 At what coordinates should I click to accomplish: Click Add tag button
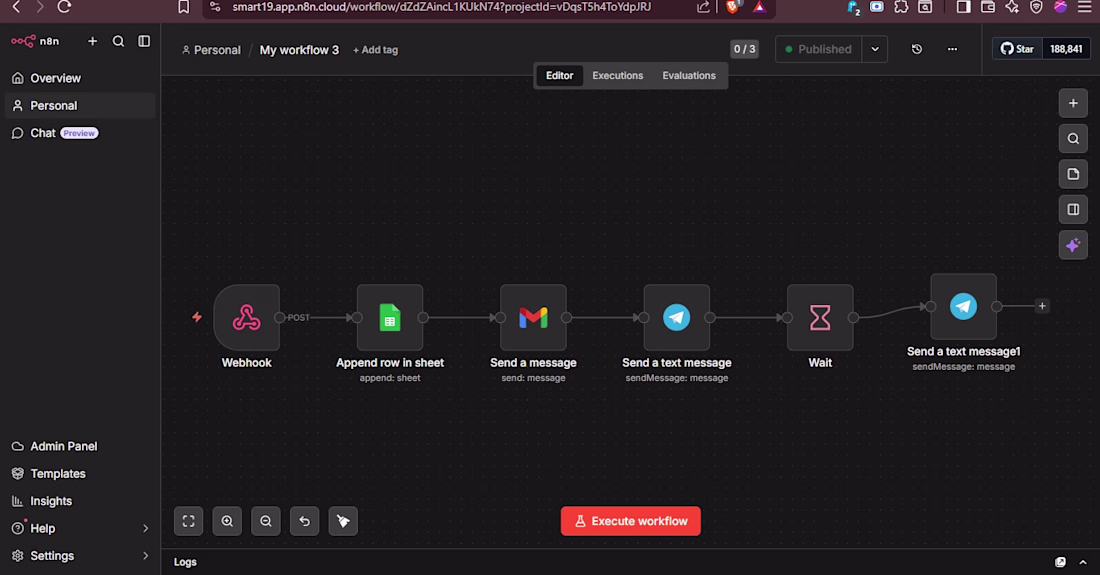(375, 50)
